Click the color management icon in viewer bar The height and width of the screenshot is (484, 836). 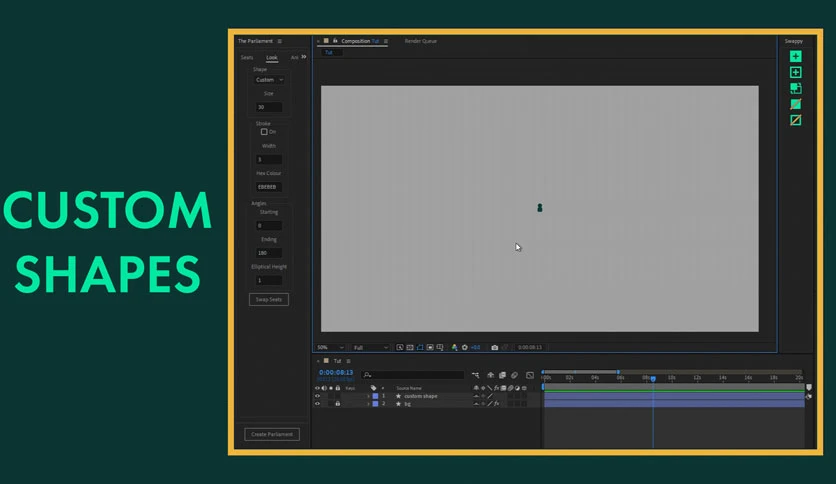click(454, 348)
